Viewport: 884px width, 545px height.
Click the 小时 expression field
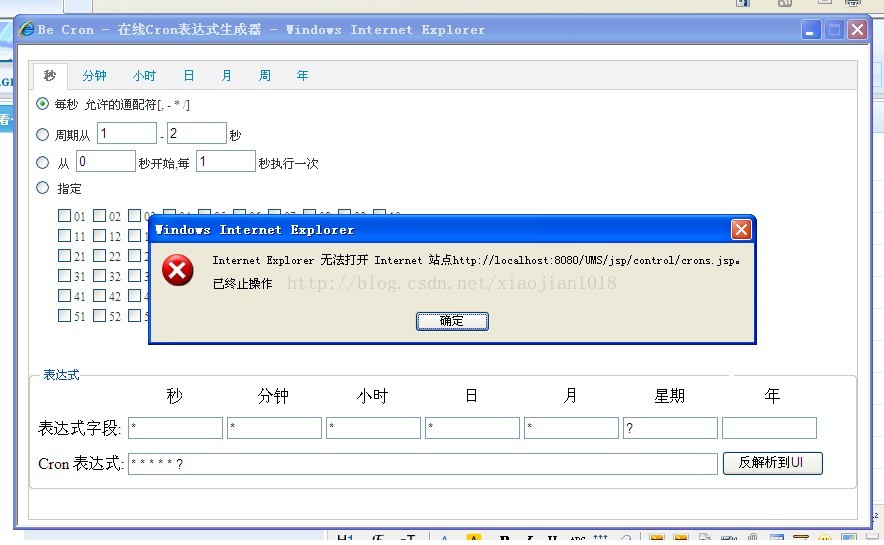373,428
